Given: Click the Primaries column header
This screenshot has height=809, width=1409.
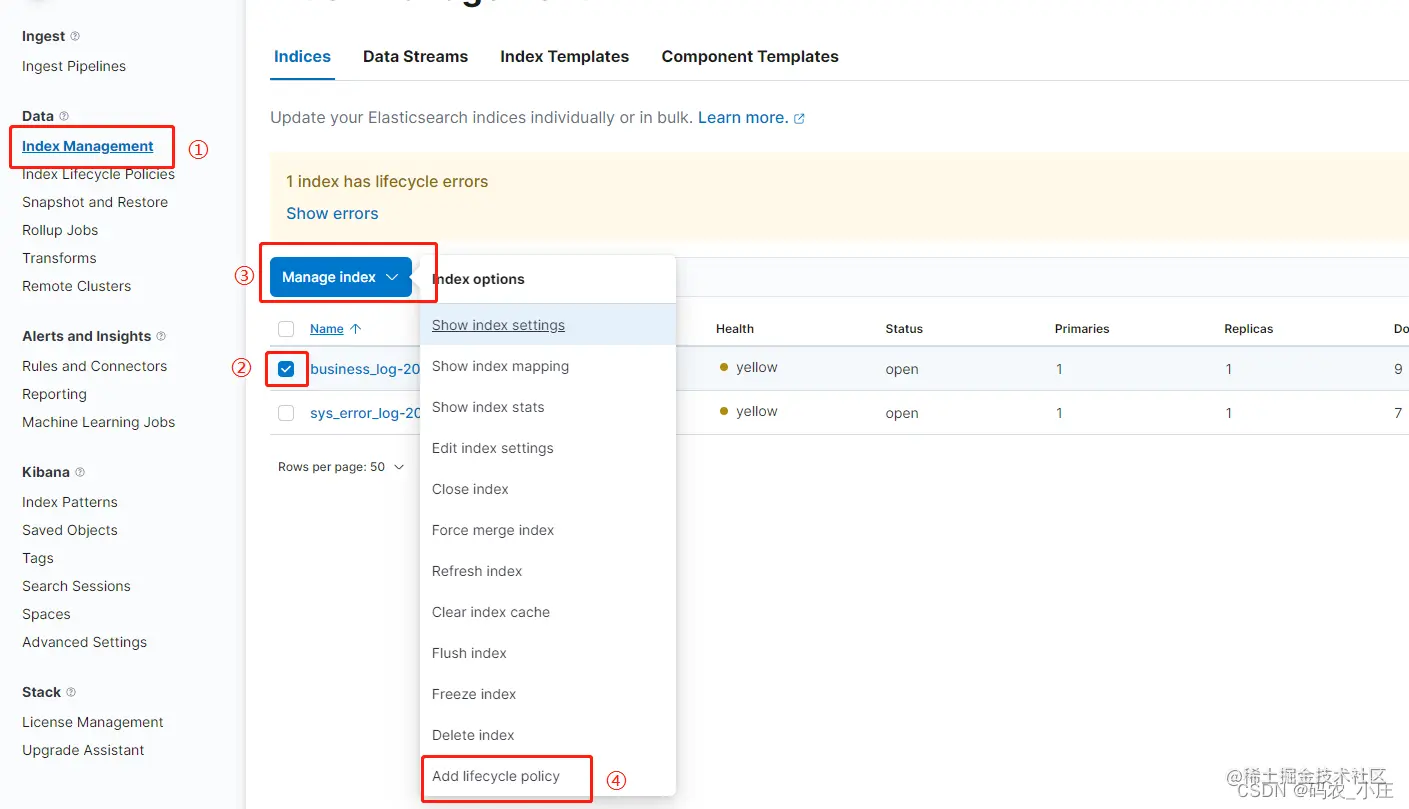Looking at the screenshot, I should pos(1082,328).
